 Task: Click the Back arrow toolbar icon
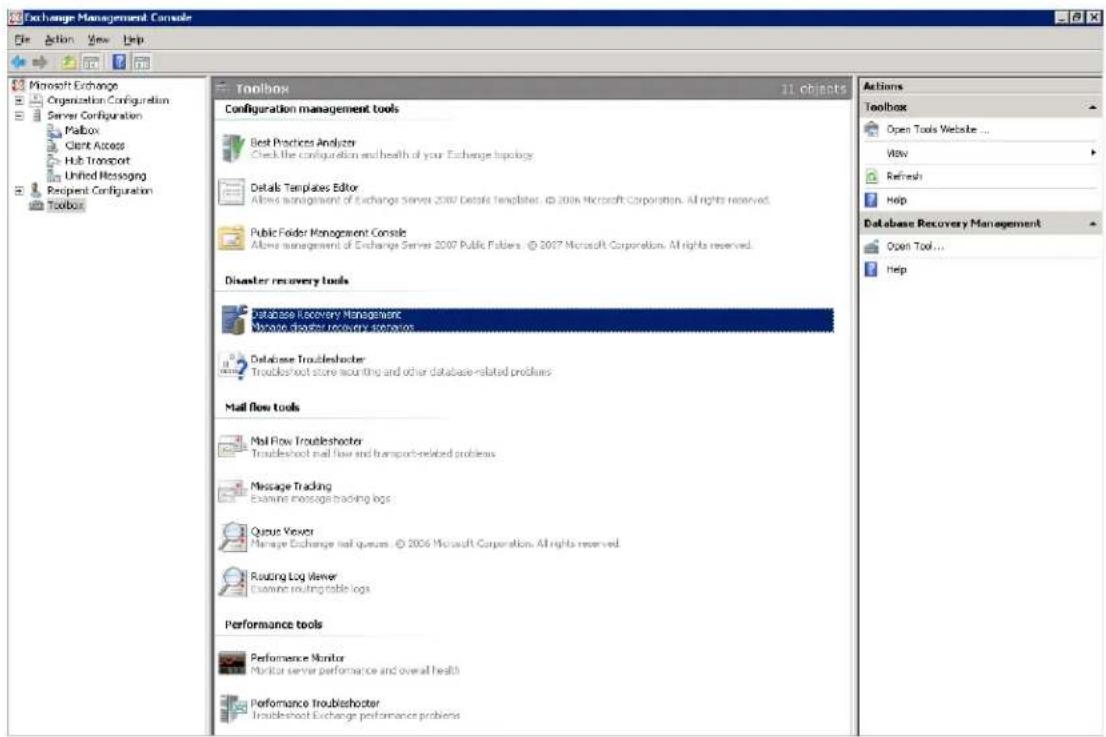[x=18, y=62]
